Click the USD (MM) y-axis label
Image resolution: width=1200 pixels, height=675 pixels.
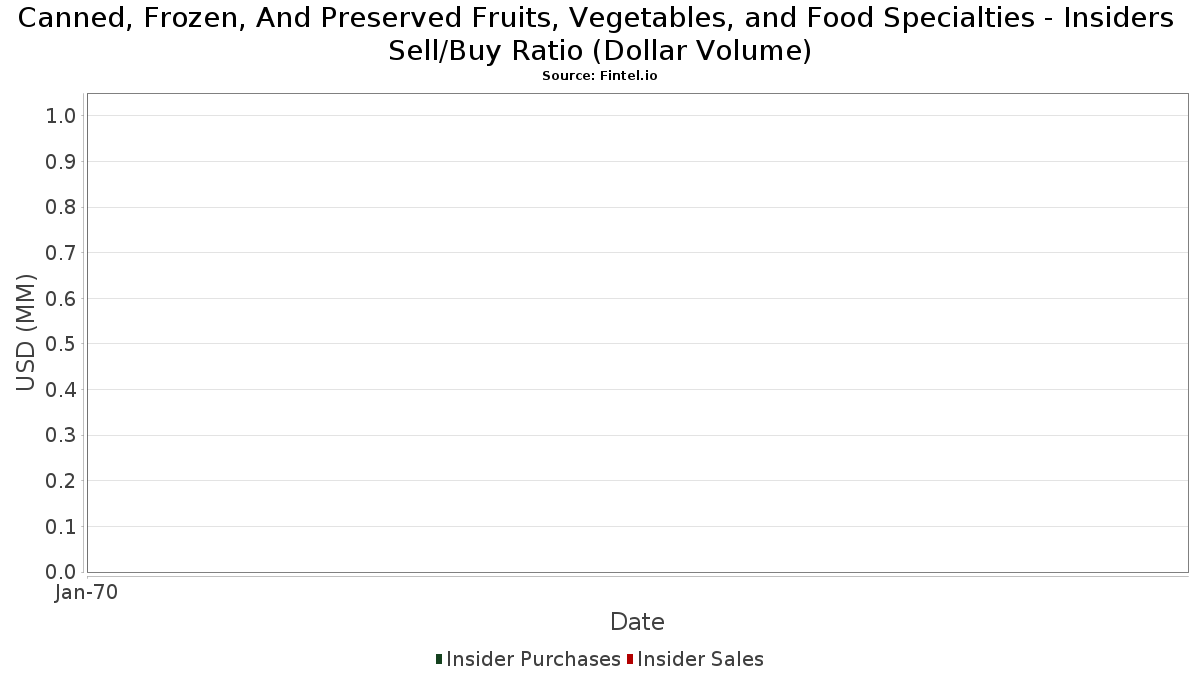[26, 333]
